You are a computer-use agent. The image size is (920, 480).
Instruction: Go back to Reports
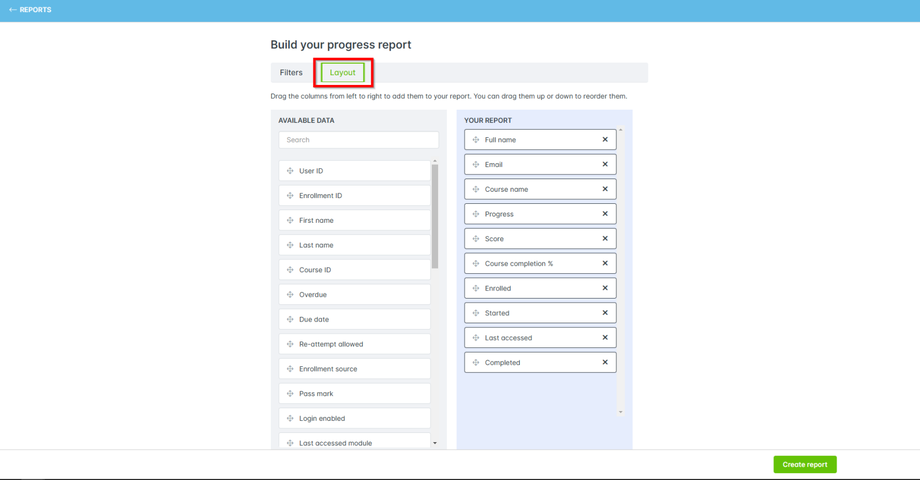[x=30, y=10]
